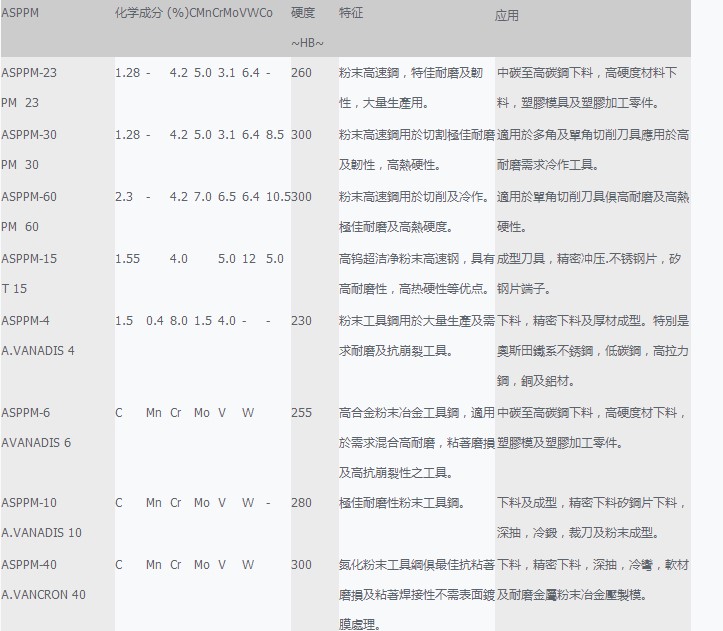Click hardness value 280 for ASPPM-10
The image size is (723, 631).
click(301, 503)
